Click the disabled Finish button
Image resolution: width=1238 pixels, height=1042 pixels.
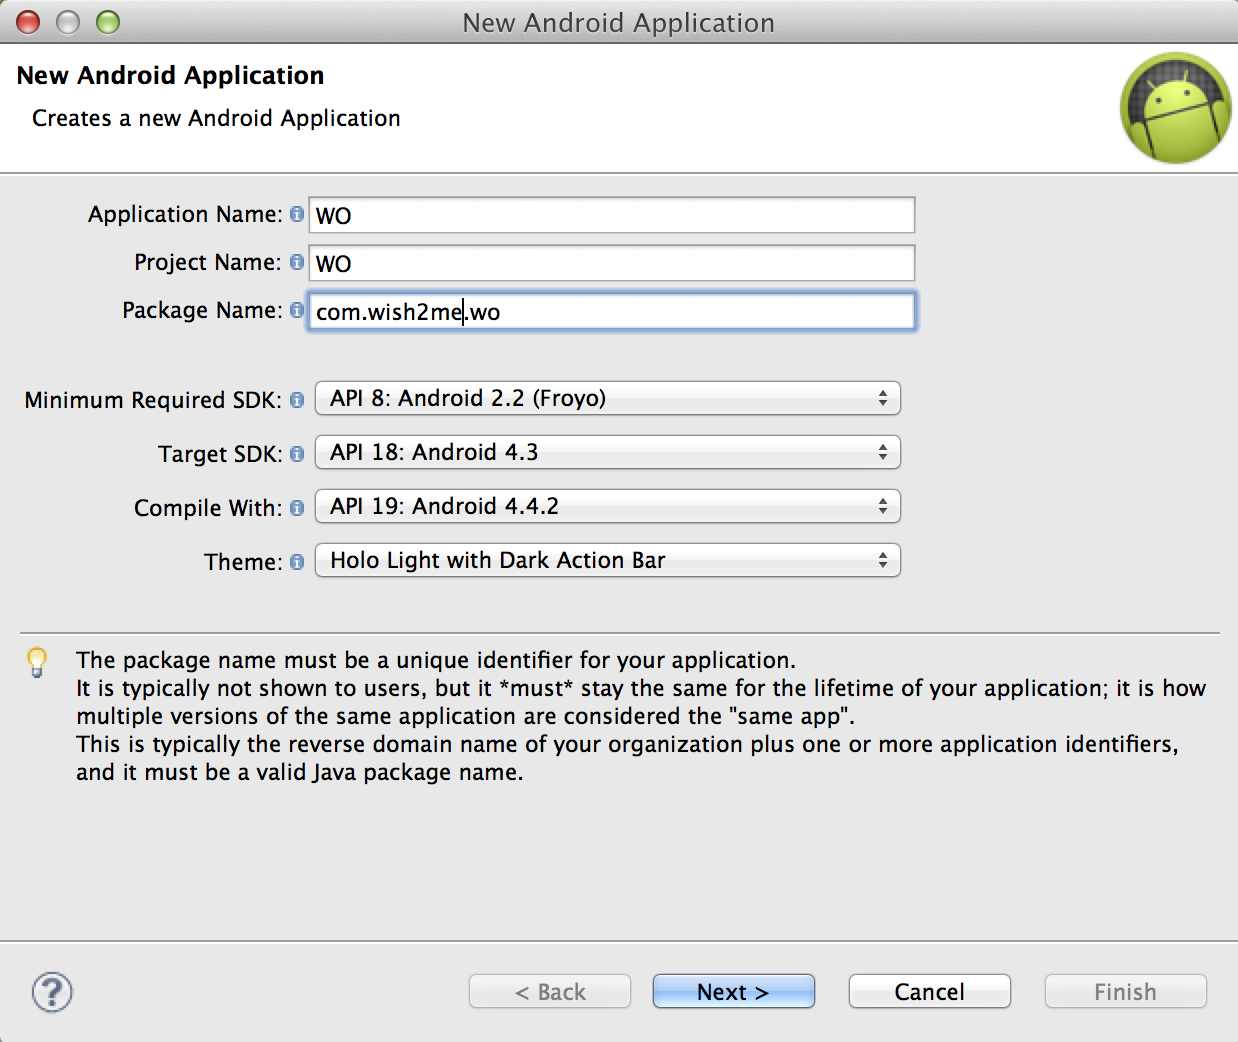[1126, 992]
